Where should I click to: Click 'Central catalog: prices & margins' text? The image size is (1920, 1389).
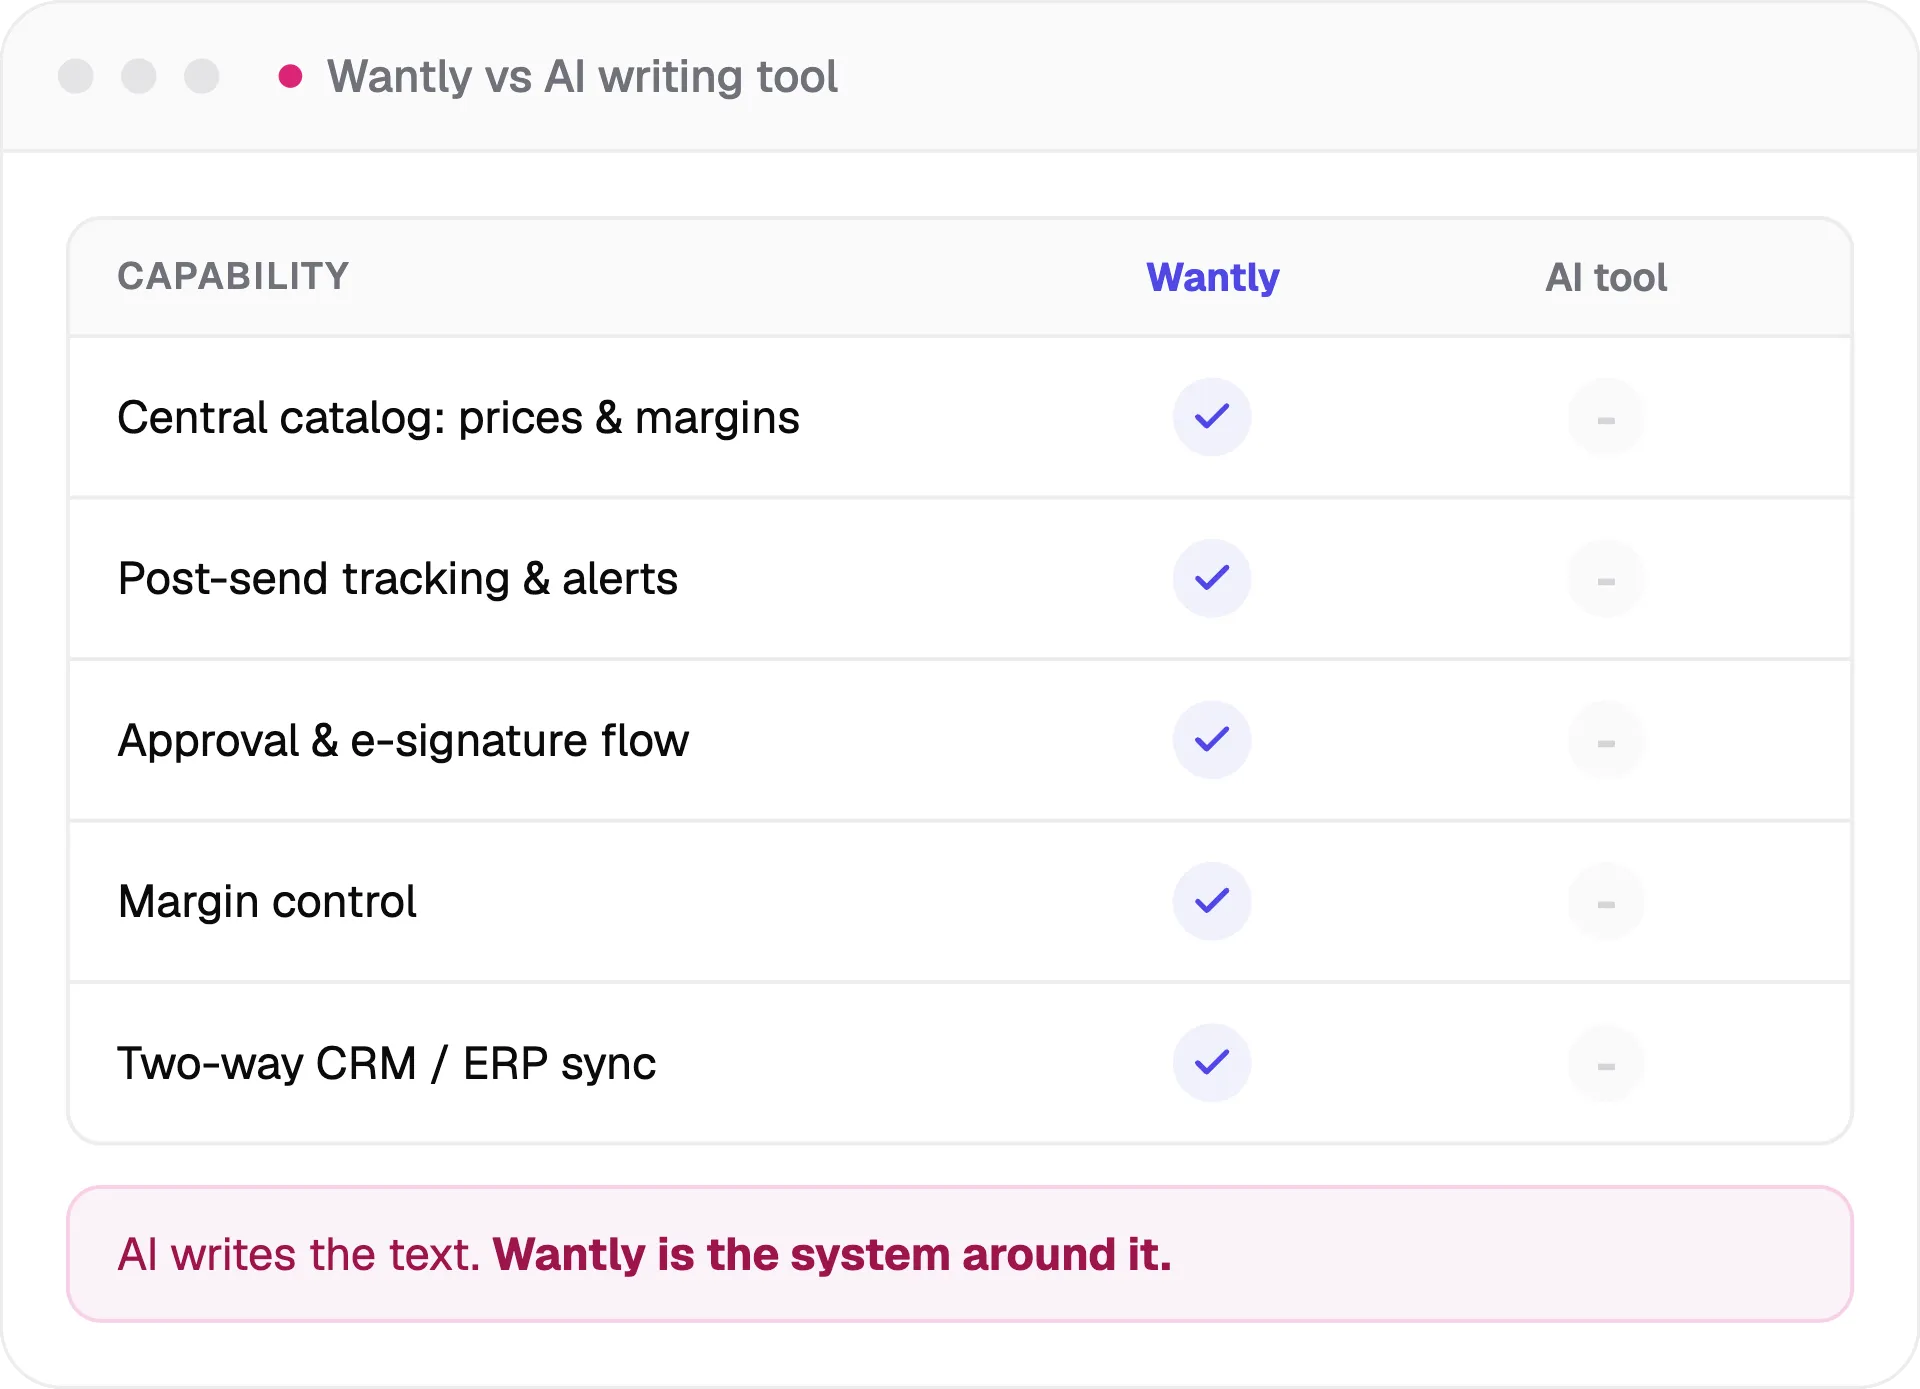click(458, 417)
